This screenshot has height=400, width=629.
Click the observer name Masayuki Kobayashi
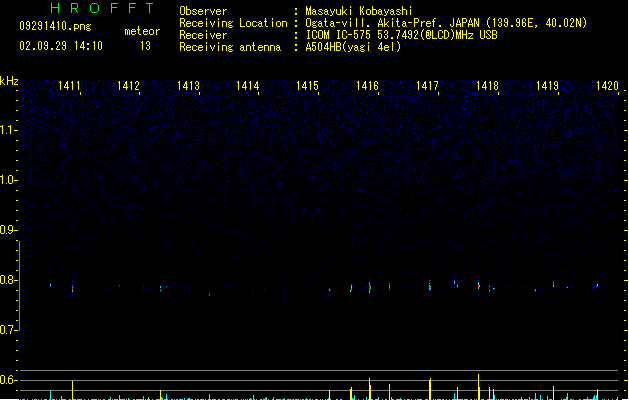(359, 11)
